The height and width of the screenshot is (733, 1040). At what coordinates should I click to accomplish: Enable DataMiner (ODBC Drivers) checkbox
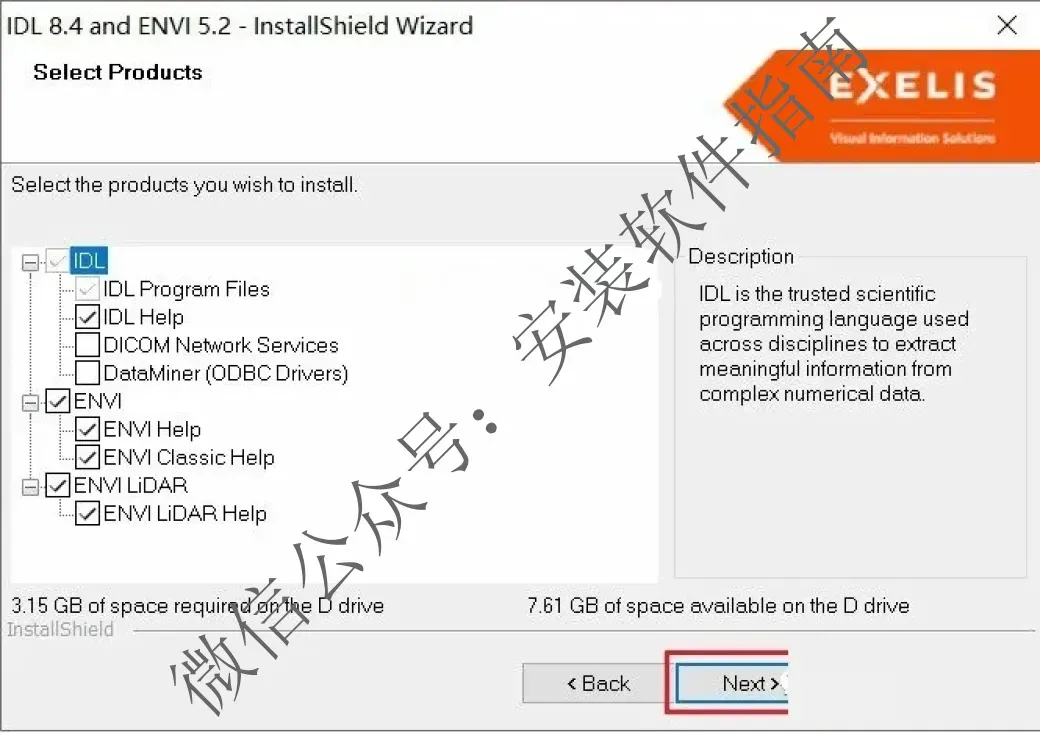click(x=88, y=373)
